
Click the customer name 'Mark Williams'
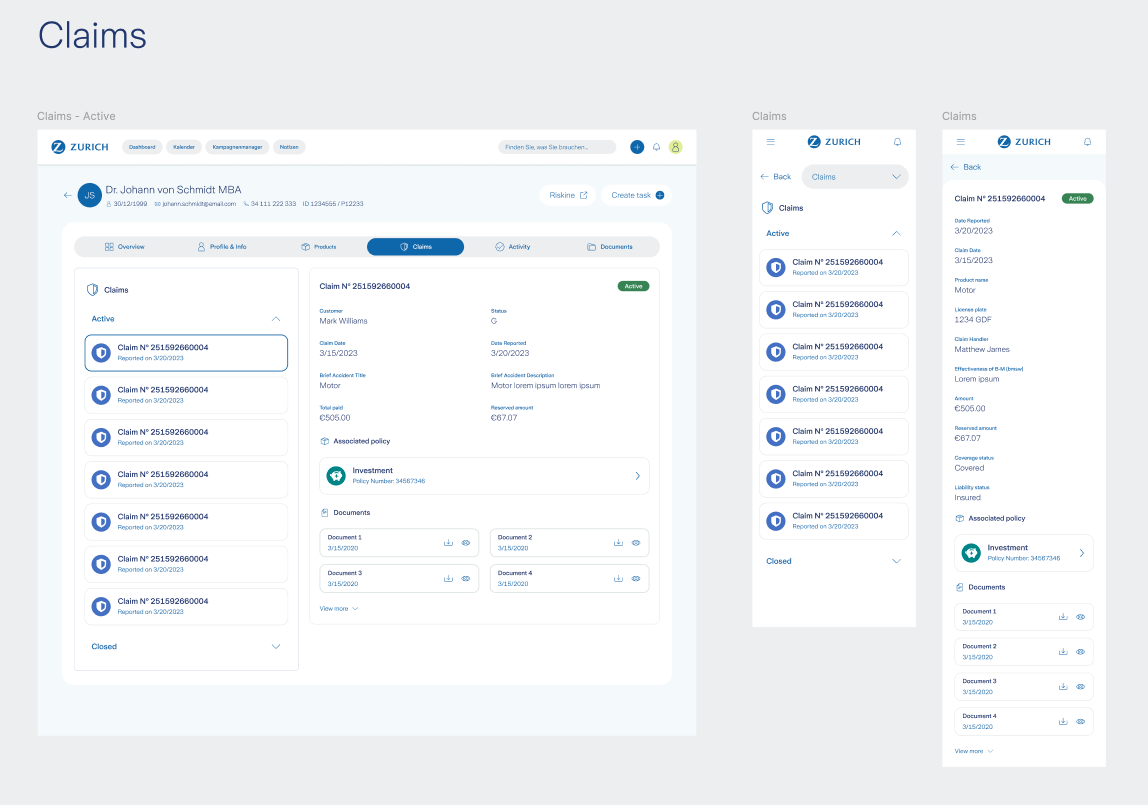coord(343,321)
